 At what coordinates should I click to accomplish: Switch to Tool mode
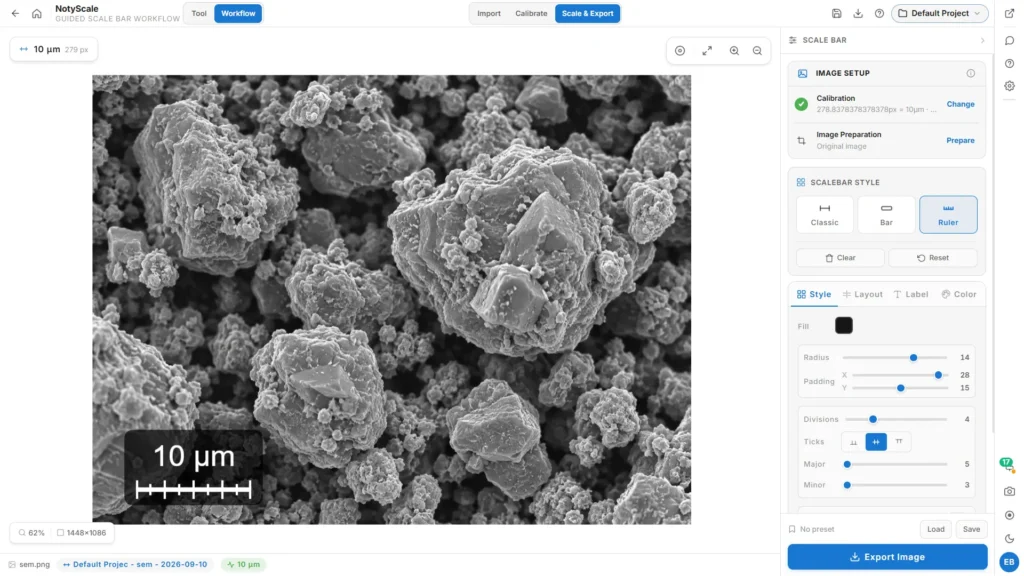tap(199, 13)
